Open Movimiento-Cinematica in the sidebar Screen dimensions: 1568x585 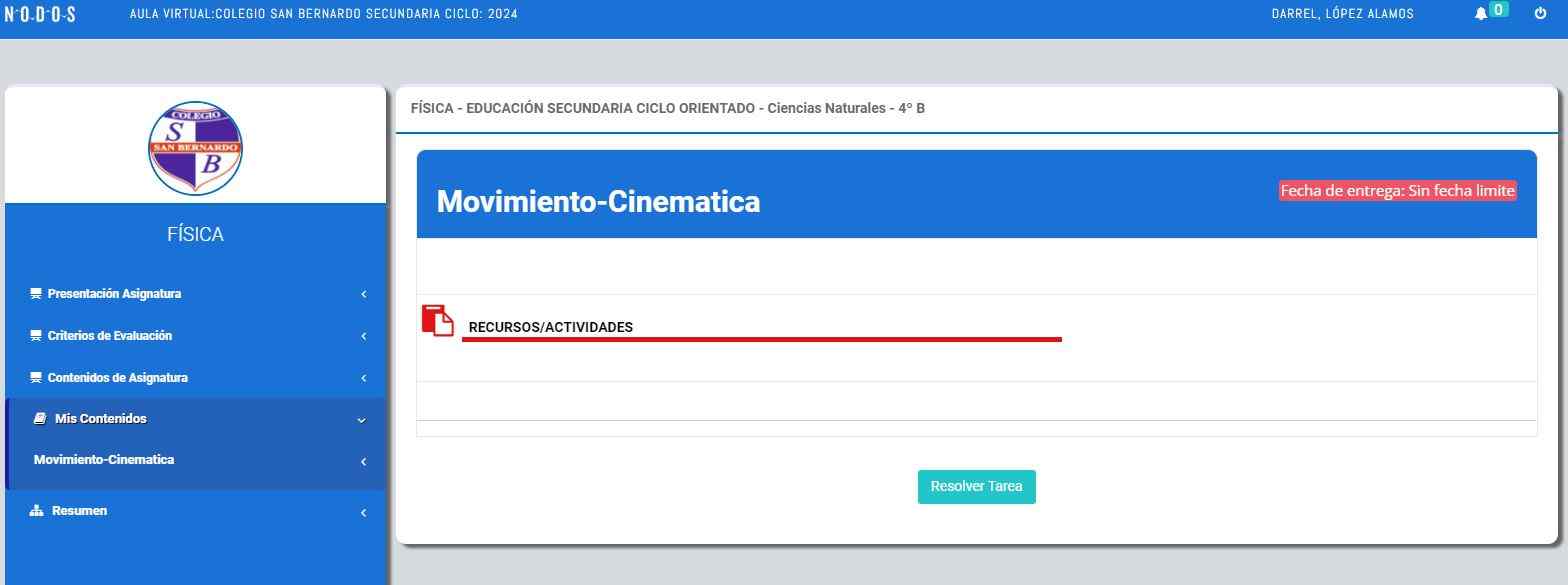[104, 460]
